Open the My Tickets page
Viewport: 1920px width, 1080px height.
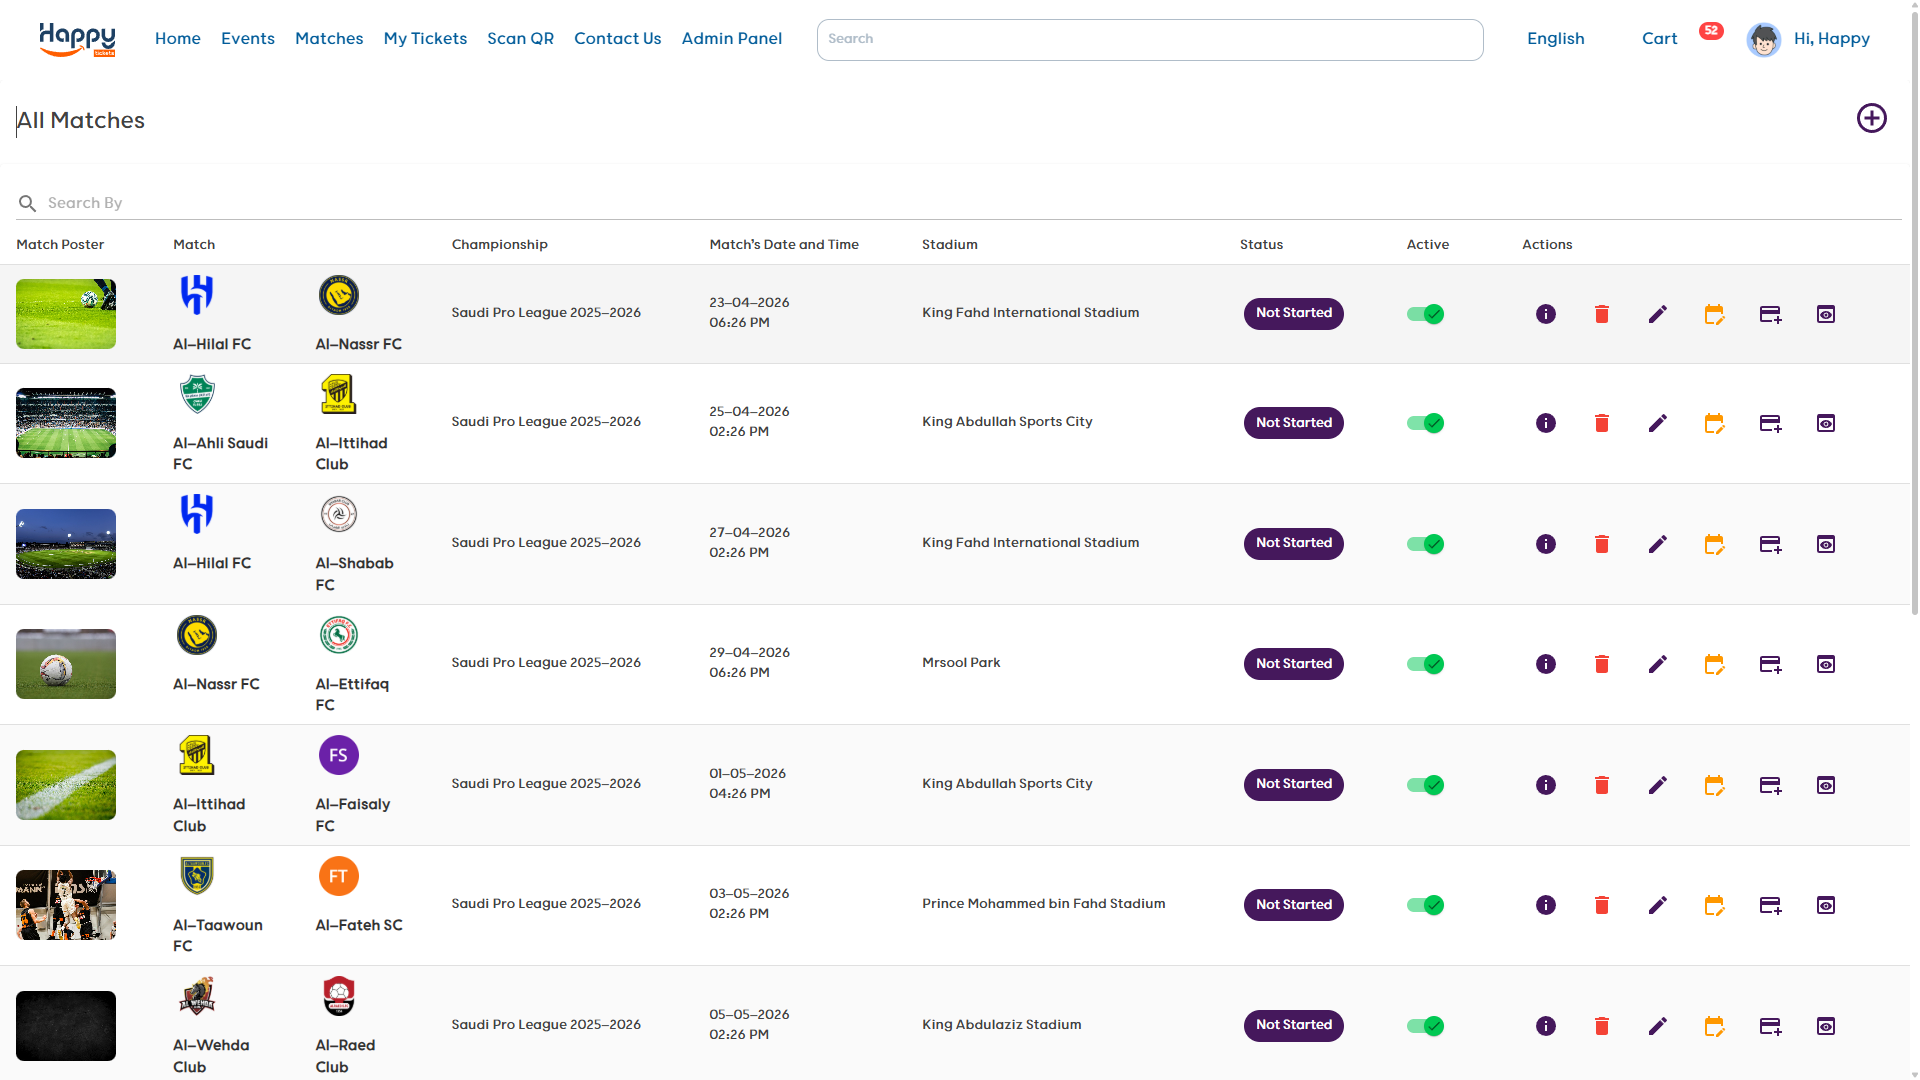click(x=425, y=39)
